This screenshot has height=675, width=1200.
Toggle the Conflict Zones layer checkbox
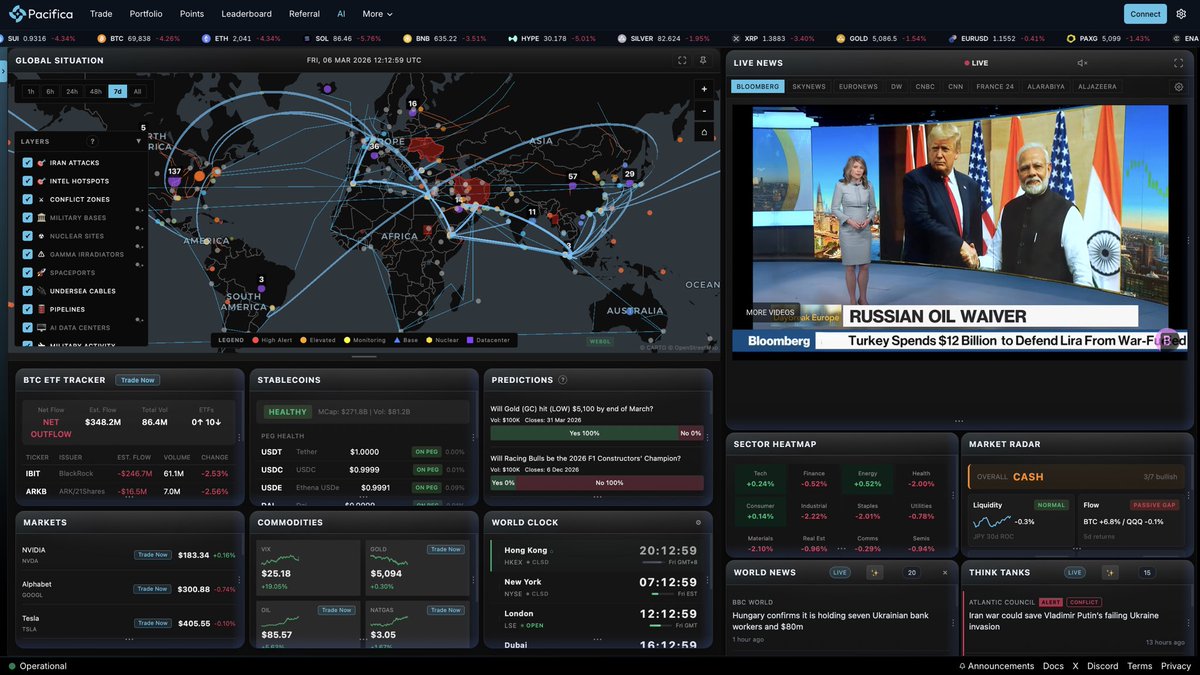click(27, 199)
